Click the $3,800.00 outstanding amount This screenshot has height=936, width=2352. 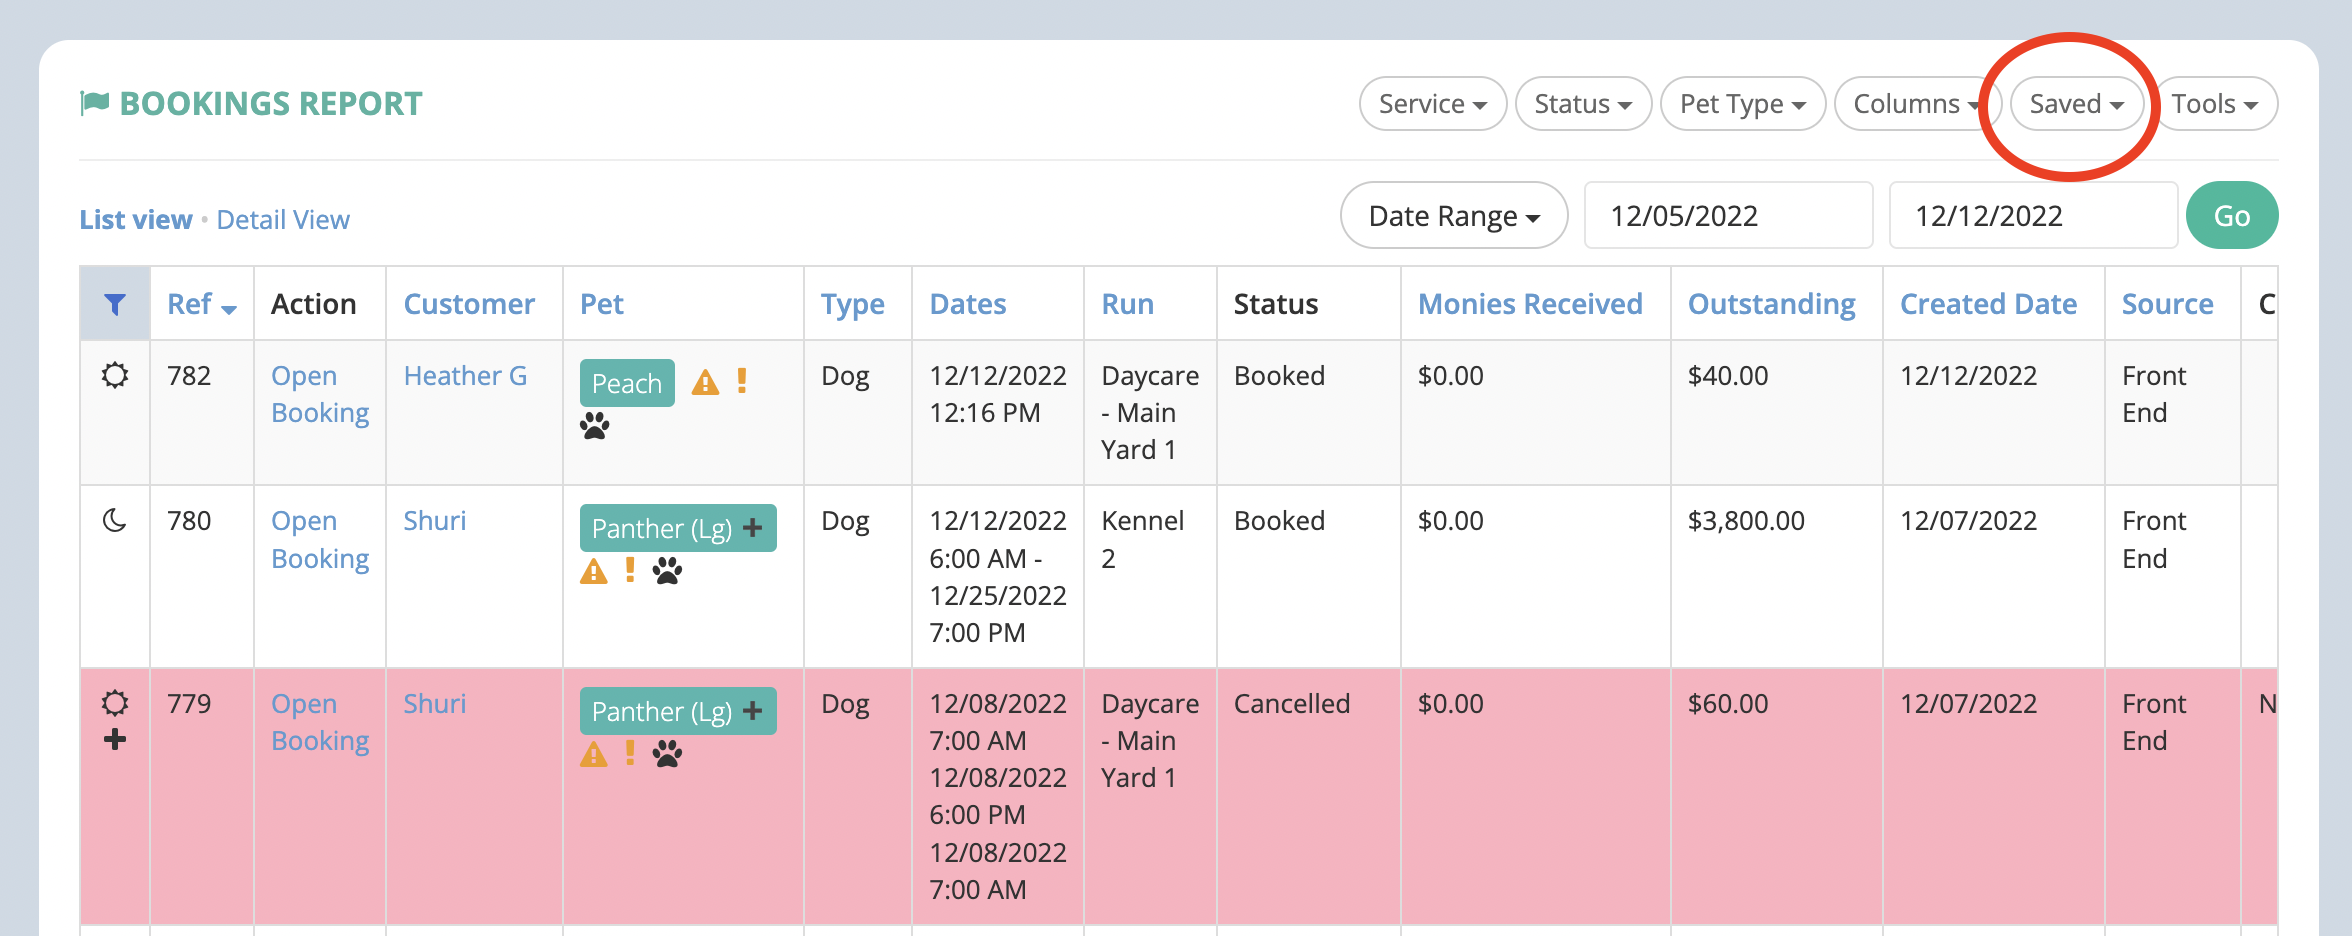(1746, 521)
